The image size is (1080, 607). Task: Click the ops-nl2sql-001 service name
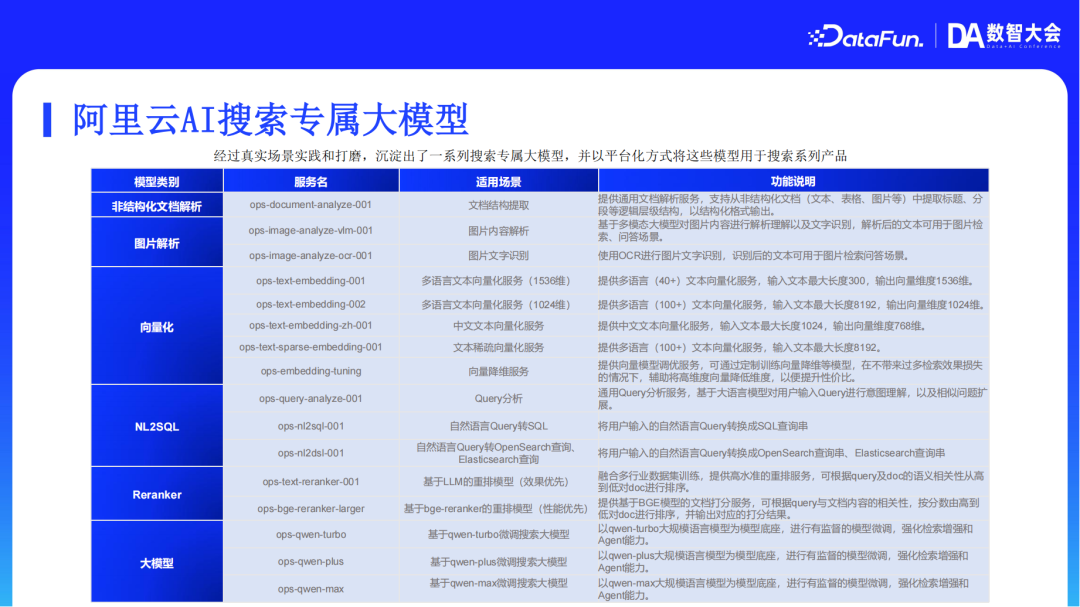pyautogui.click(x=310, y=426)
